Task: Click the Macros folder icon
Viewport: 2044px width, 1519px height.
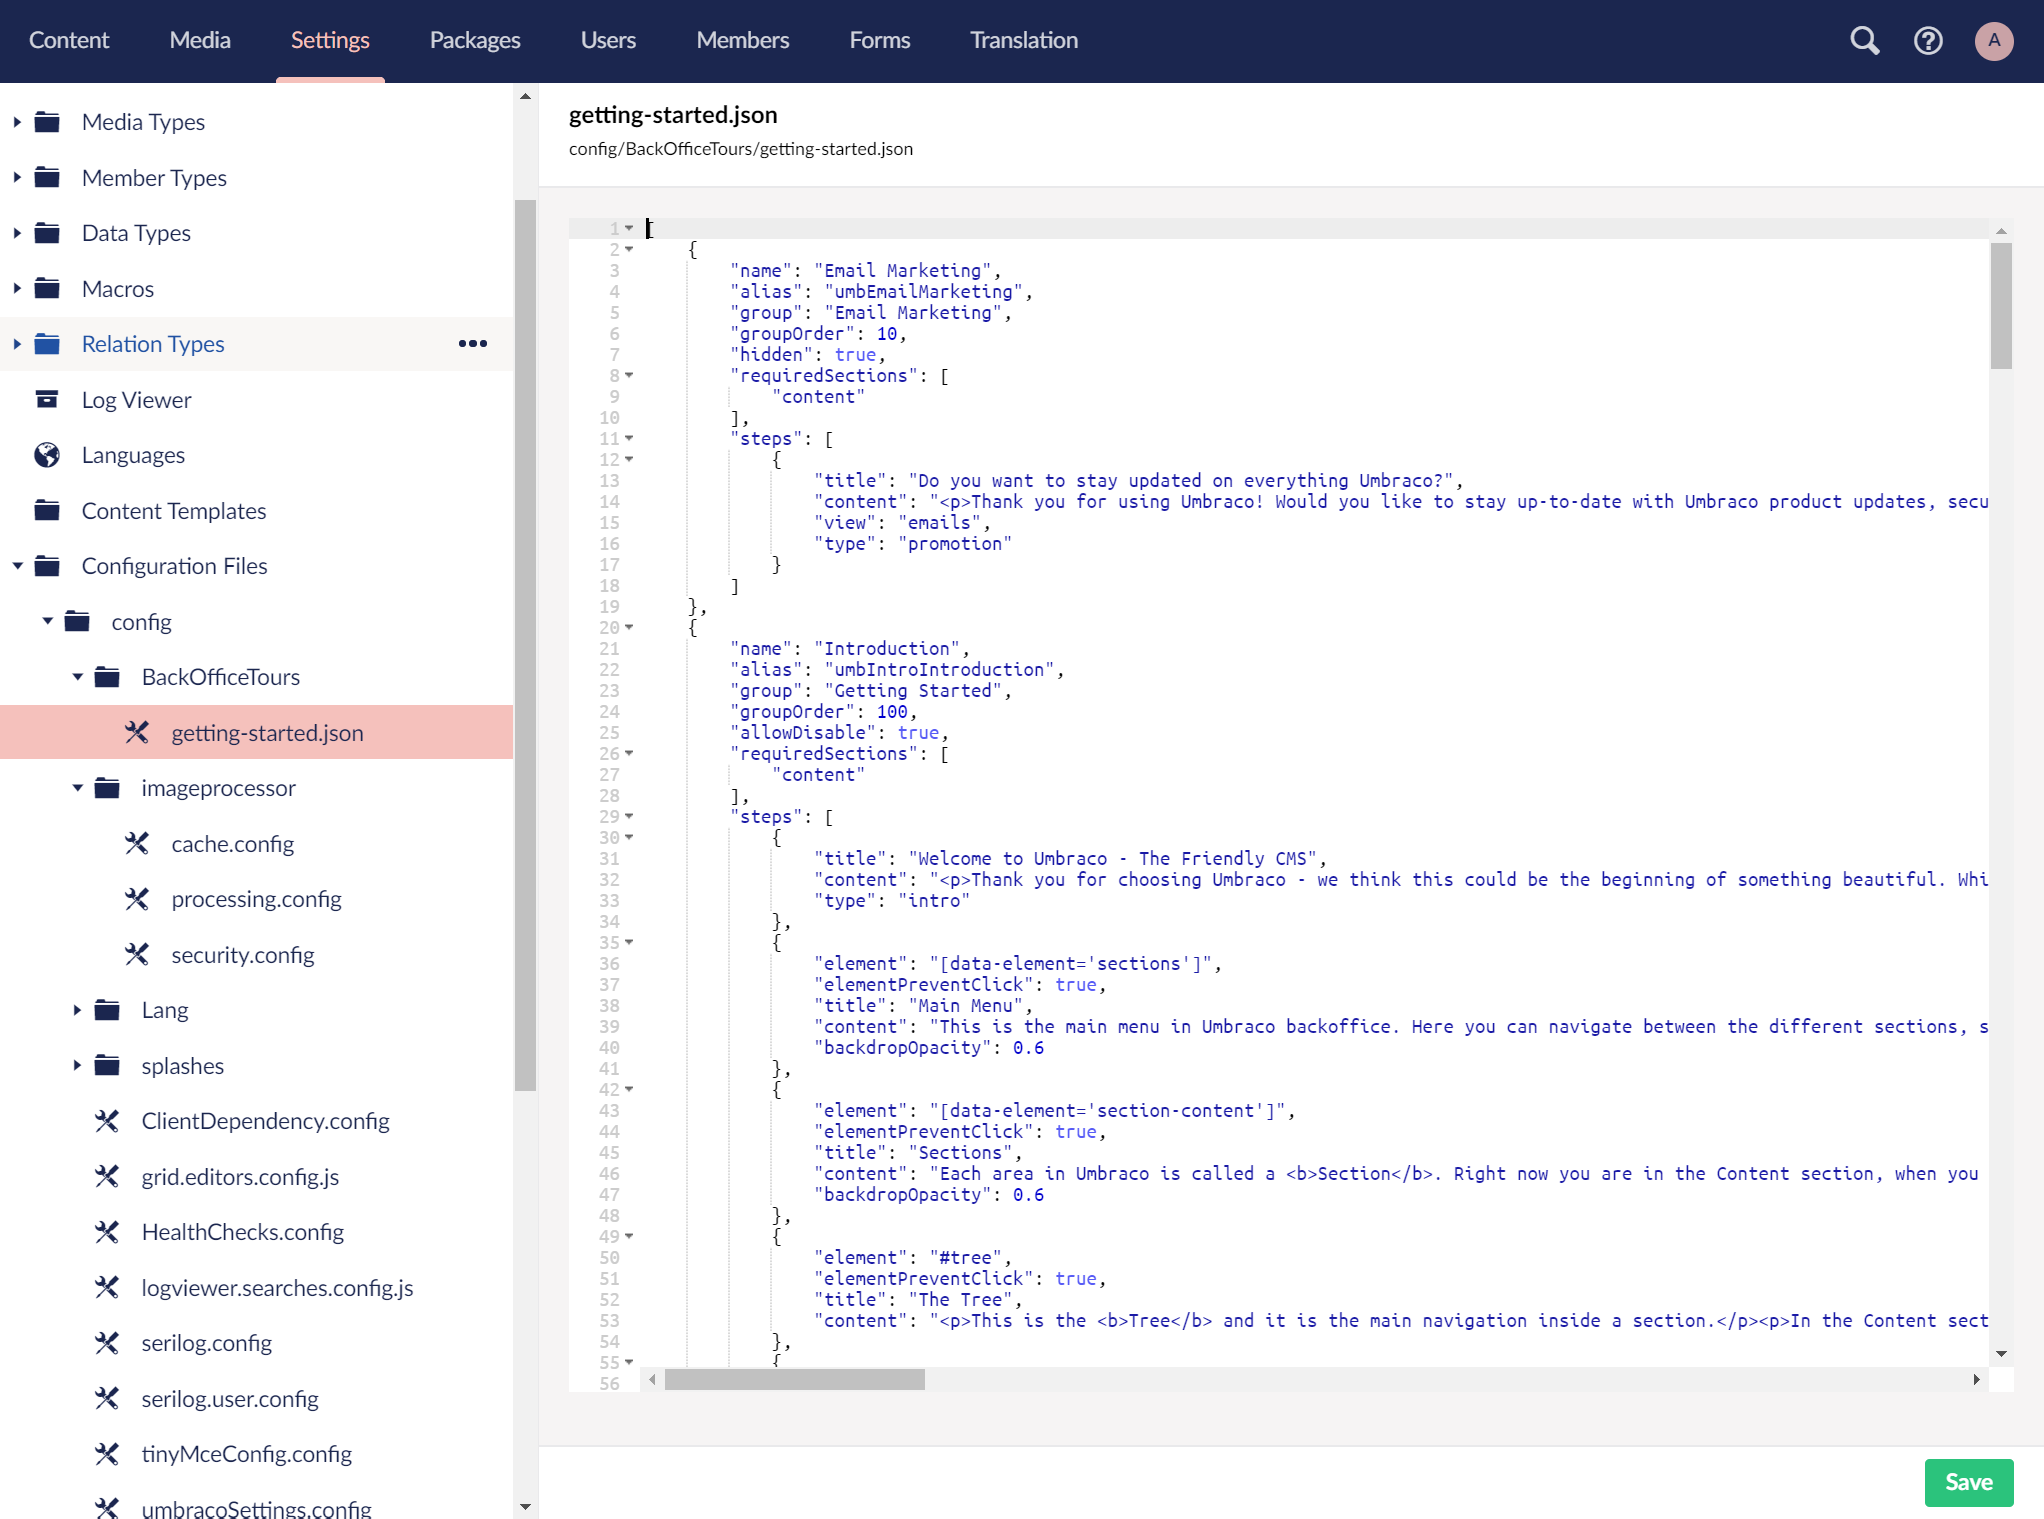Action: (x=47, y=289)
